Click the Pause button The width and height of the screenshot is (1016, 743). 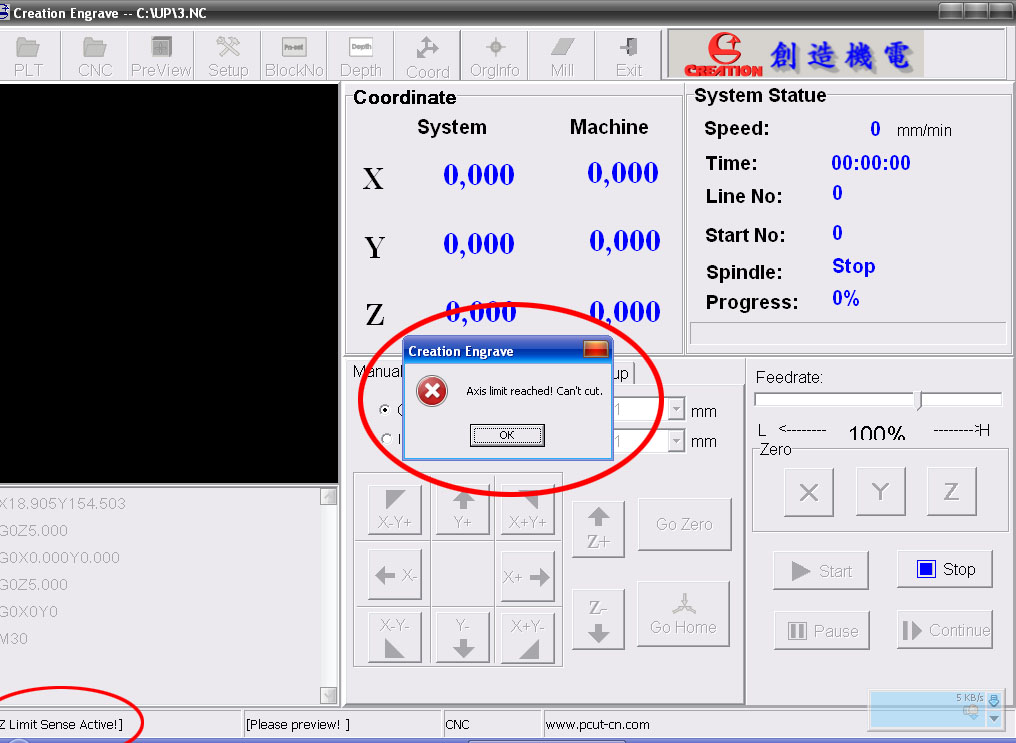[x=822, y=630]
